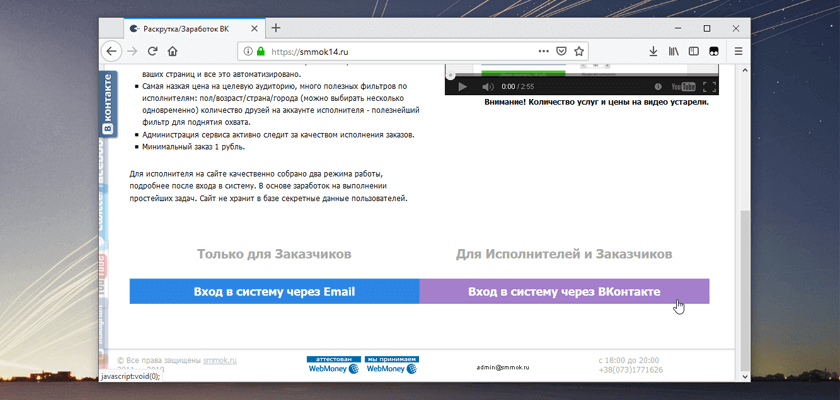Click the scrollbar down arrow
This screenshot has height=400, width=840.
(x=744, y=376)
